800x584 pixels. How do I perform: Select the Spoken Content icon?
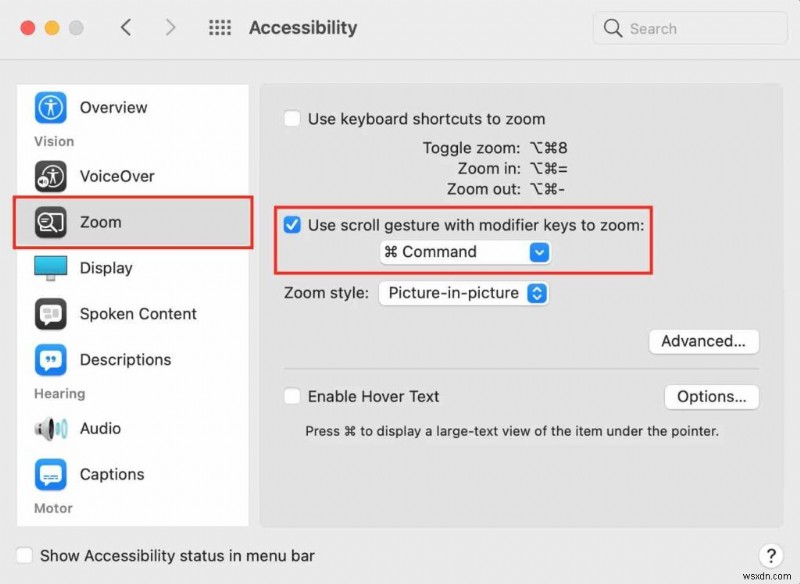click(50, 314)
